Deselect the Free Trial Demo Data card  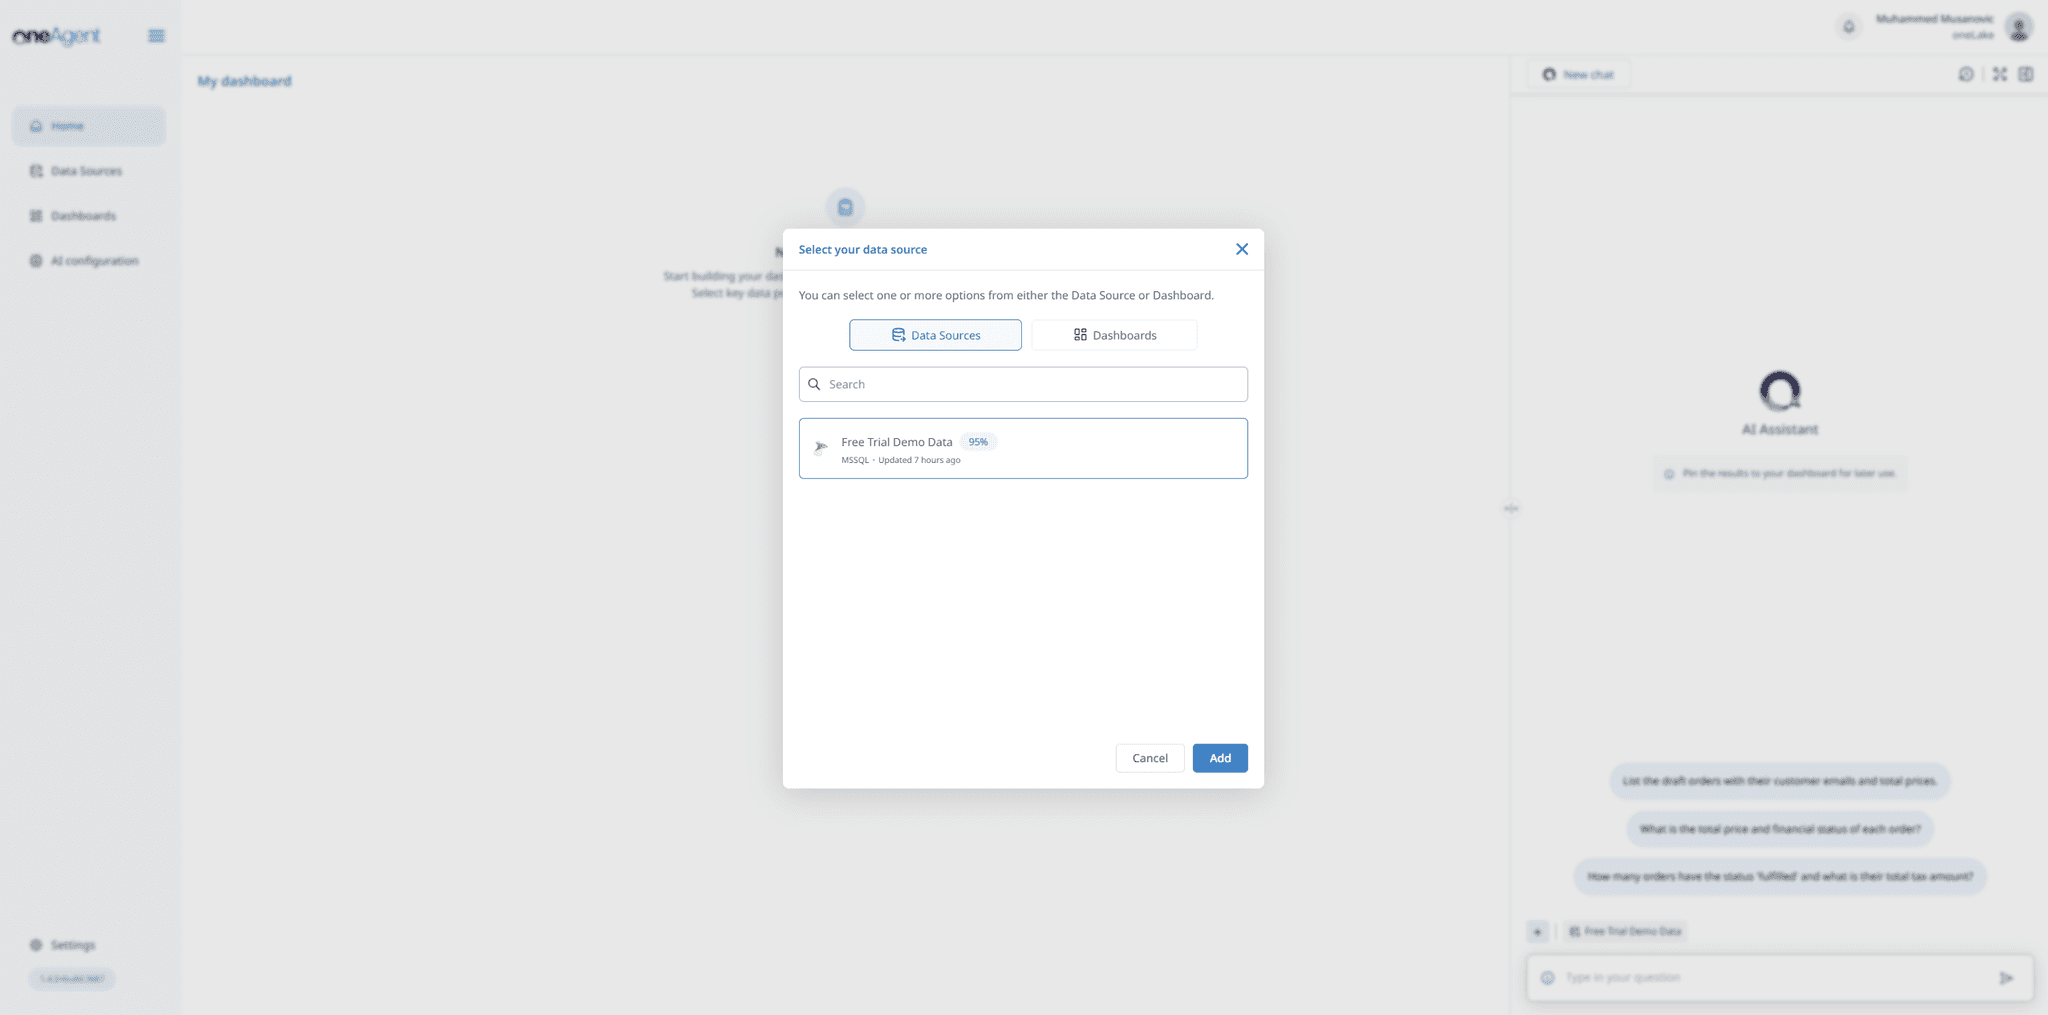[x=1023, y=448]
